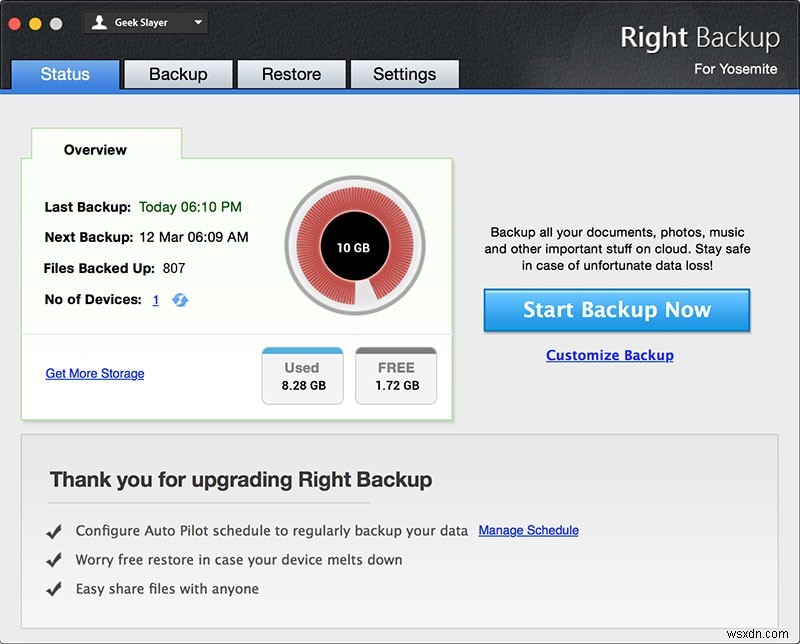Open the Restore tab
This screenshot has height=644, width=800.
(290, 74)
